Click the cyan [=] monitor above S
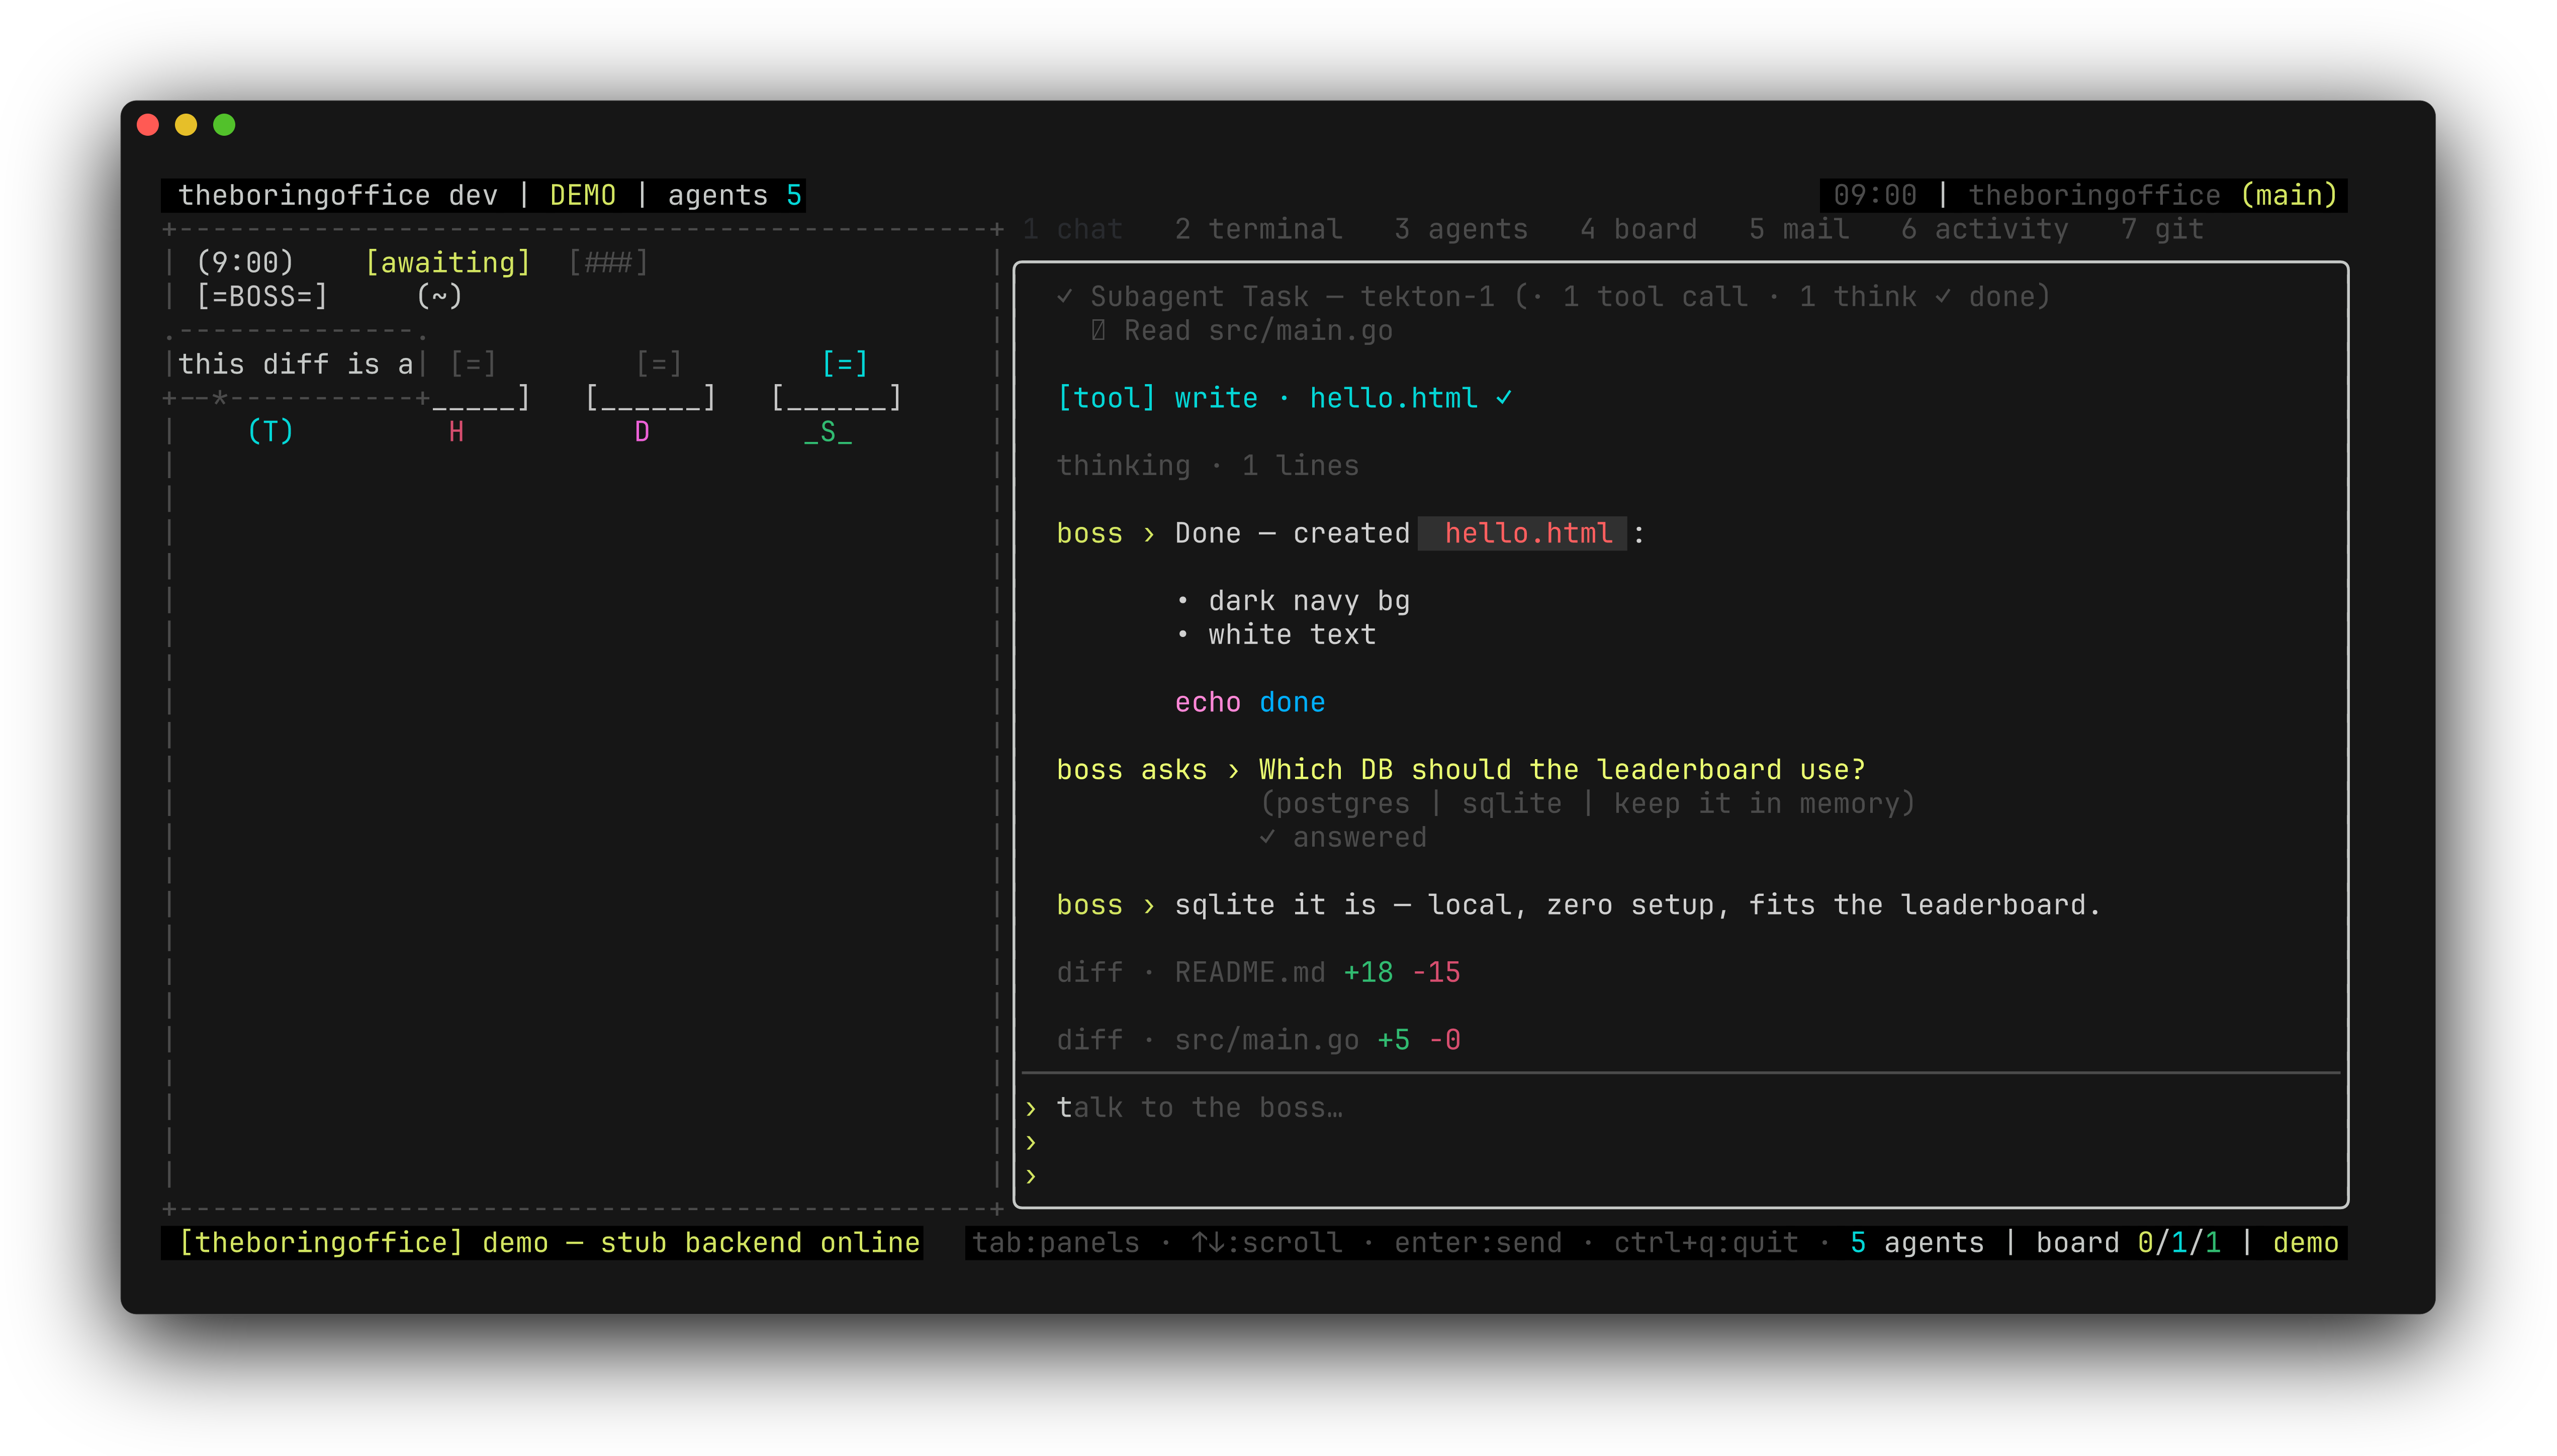The width and height of the screenshot is (2557, 1456). pos(845,363)
